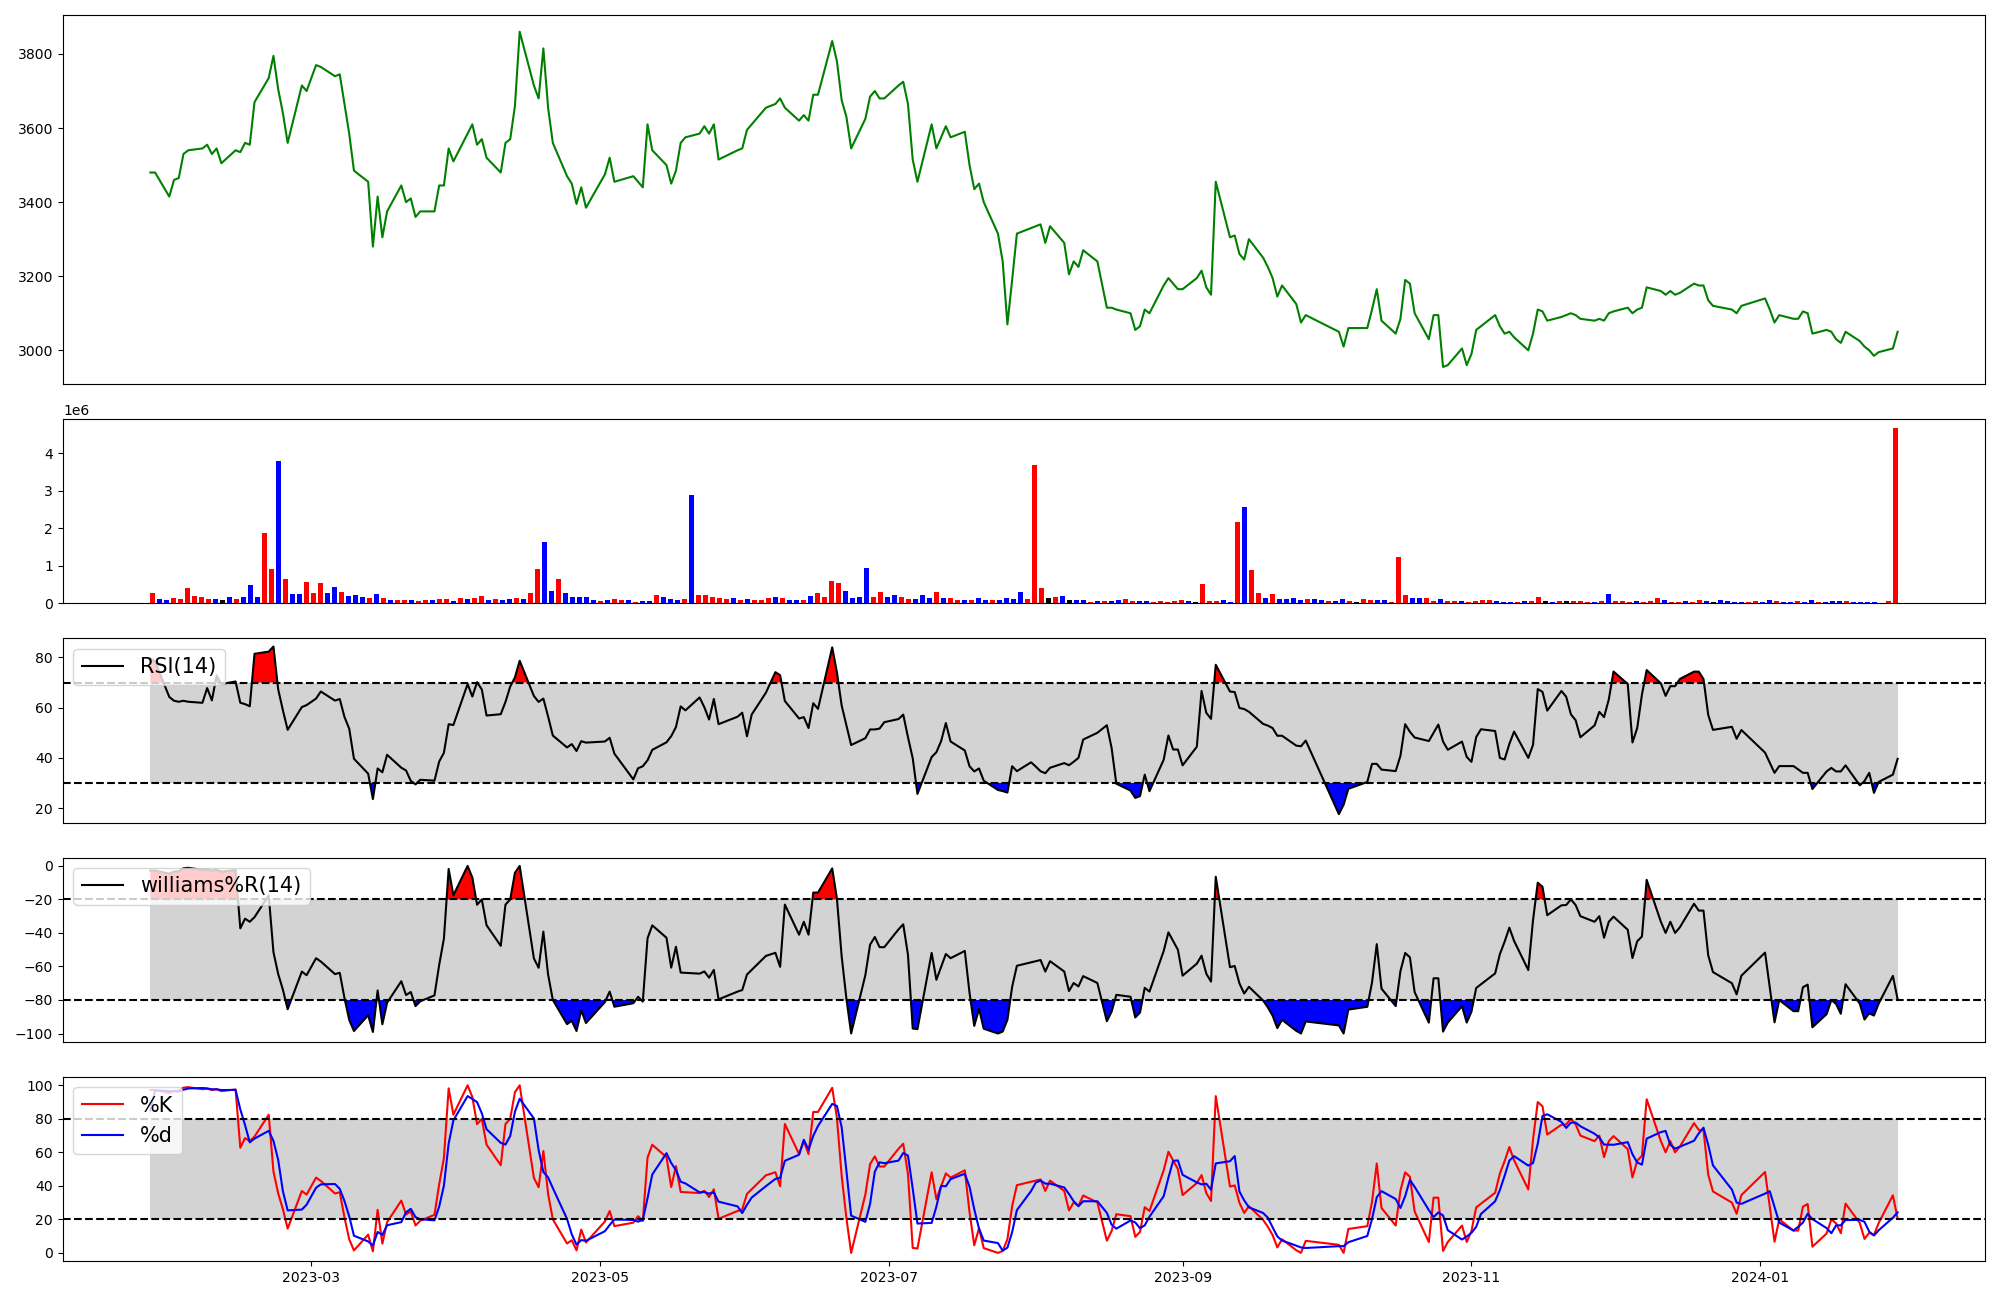
Task: Click the 1e6 scale label above volume chart
Action: (77, 411)
